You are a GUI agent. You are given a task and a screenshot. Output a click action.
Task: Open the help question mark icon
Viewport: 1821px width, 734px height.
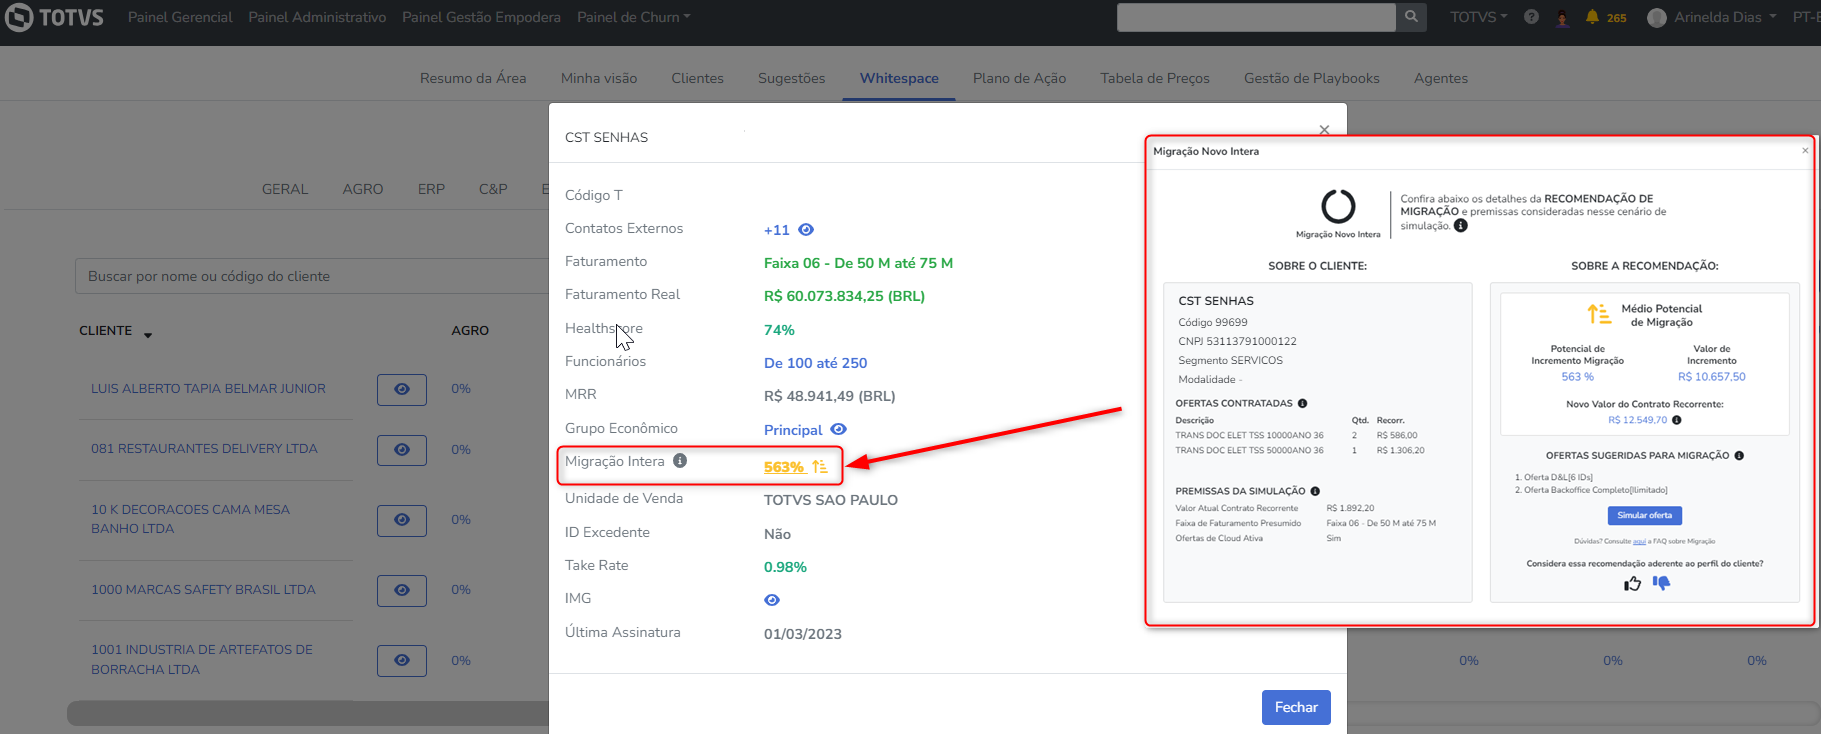click(1531, 17)
